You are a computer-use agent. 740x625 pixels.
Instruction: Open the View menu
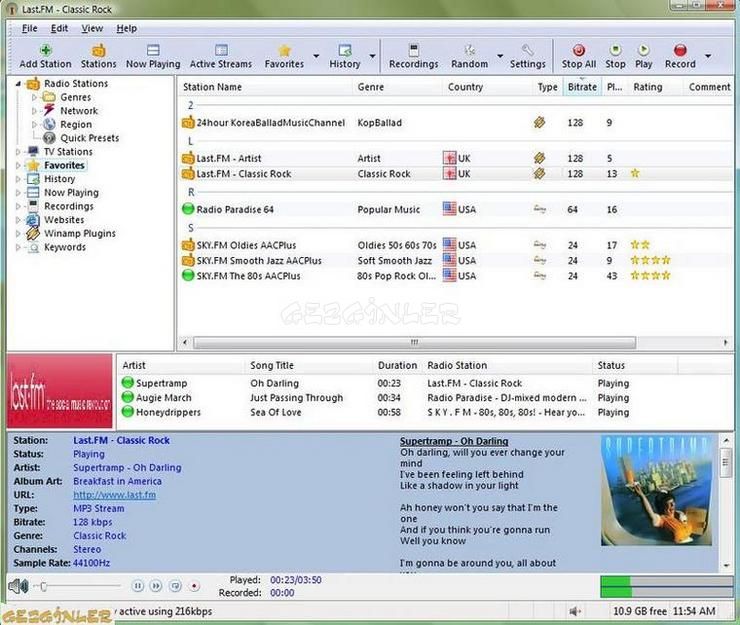pos(92,28)
